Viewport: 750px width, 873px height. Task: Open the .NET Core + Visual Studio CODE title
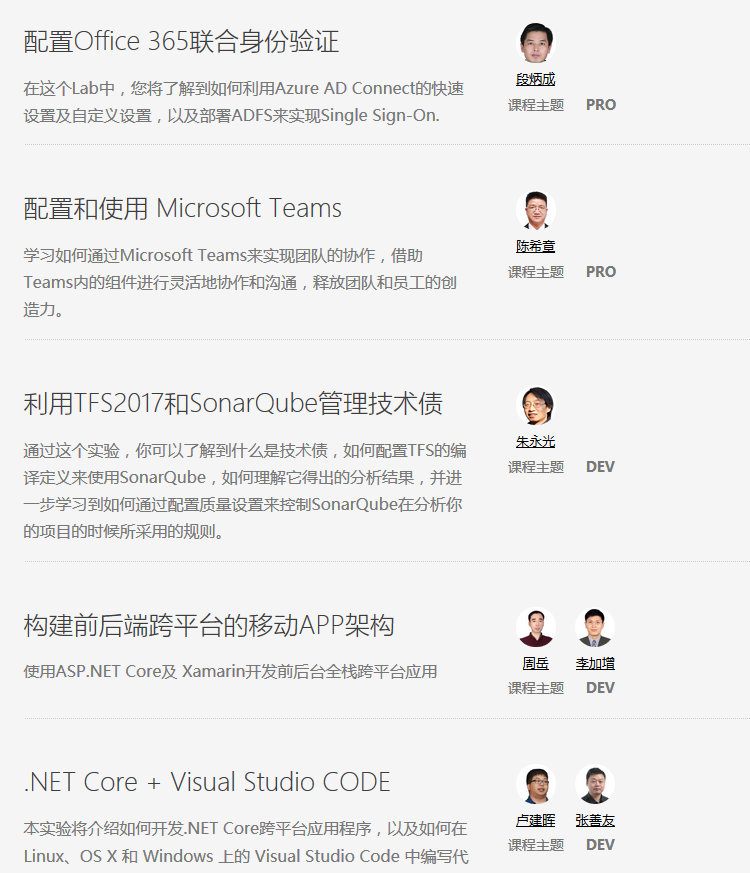tap(207, 782)
